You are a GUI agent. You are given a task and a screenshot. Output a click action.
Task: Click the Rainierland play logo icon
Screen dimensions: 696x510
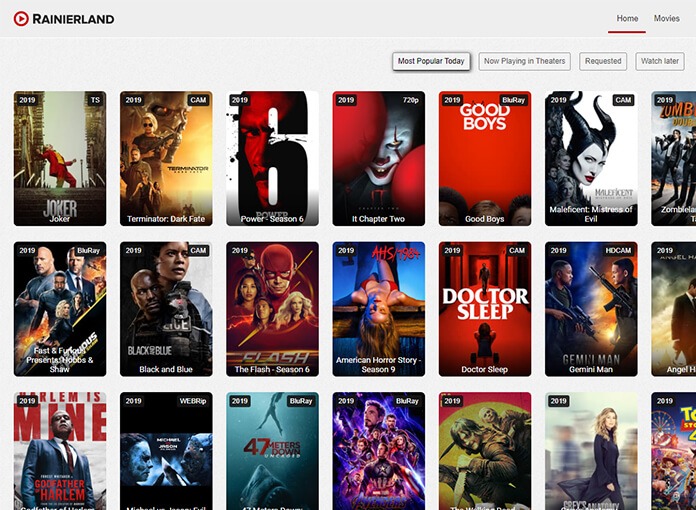tap(21, 19)
